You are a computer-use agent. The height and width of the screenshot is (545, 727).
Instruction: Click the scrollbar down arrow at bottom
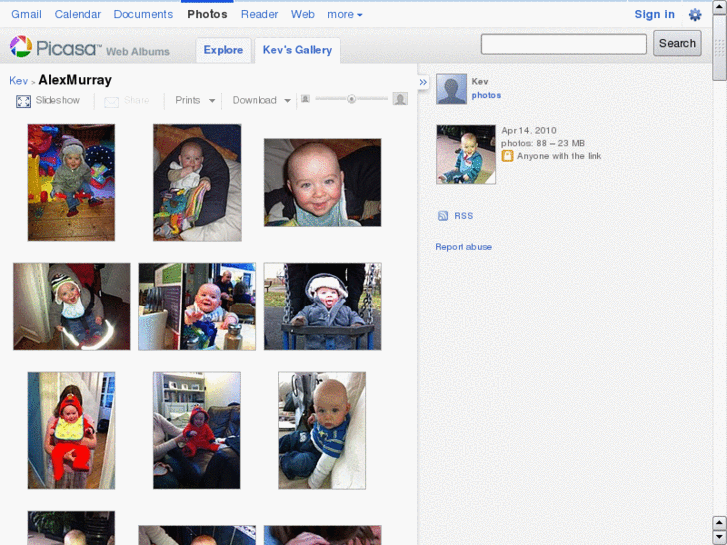coord(719,536)
